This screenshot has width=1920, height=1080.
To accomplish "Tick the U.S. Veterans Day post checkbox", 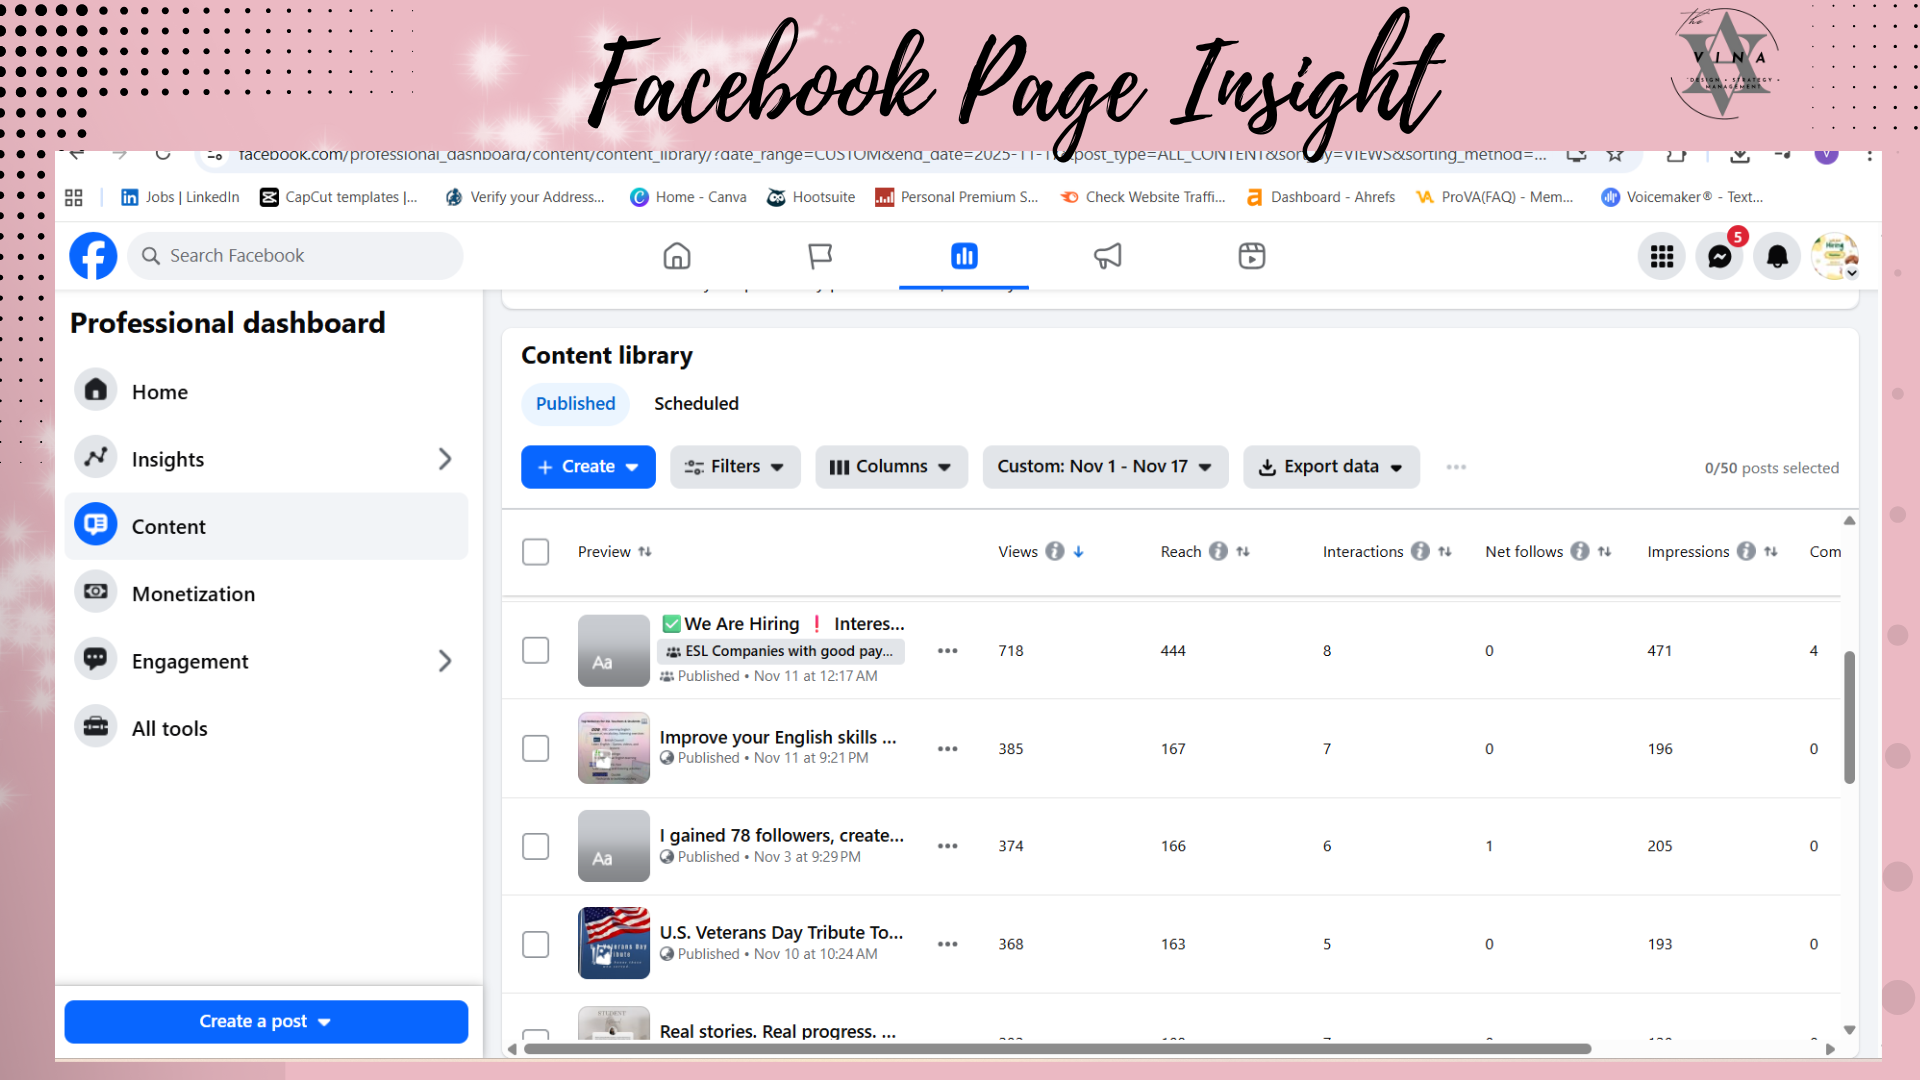I will [x=536, y=944].
